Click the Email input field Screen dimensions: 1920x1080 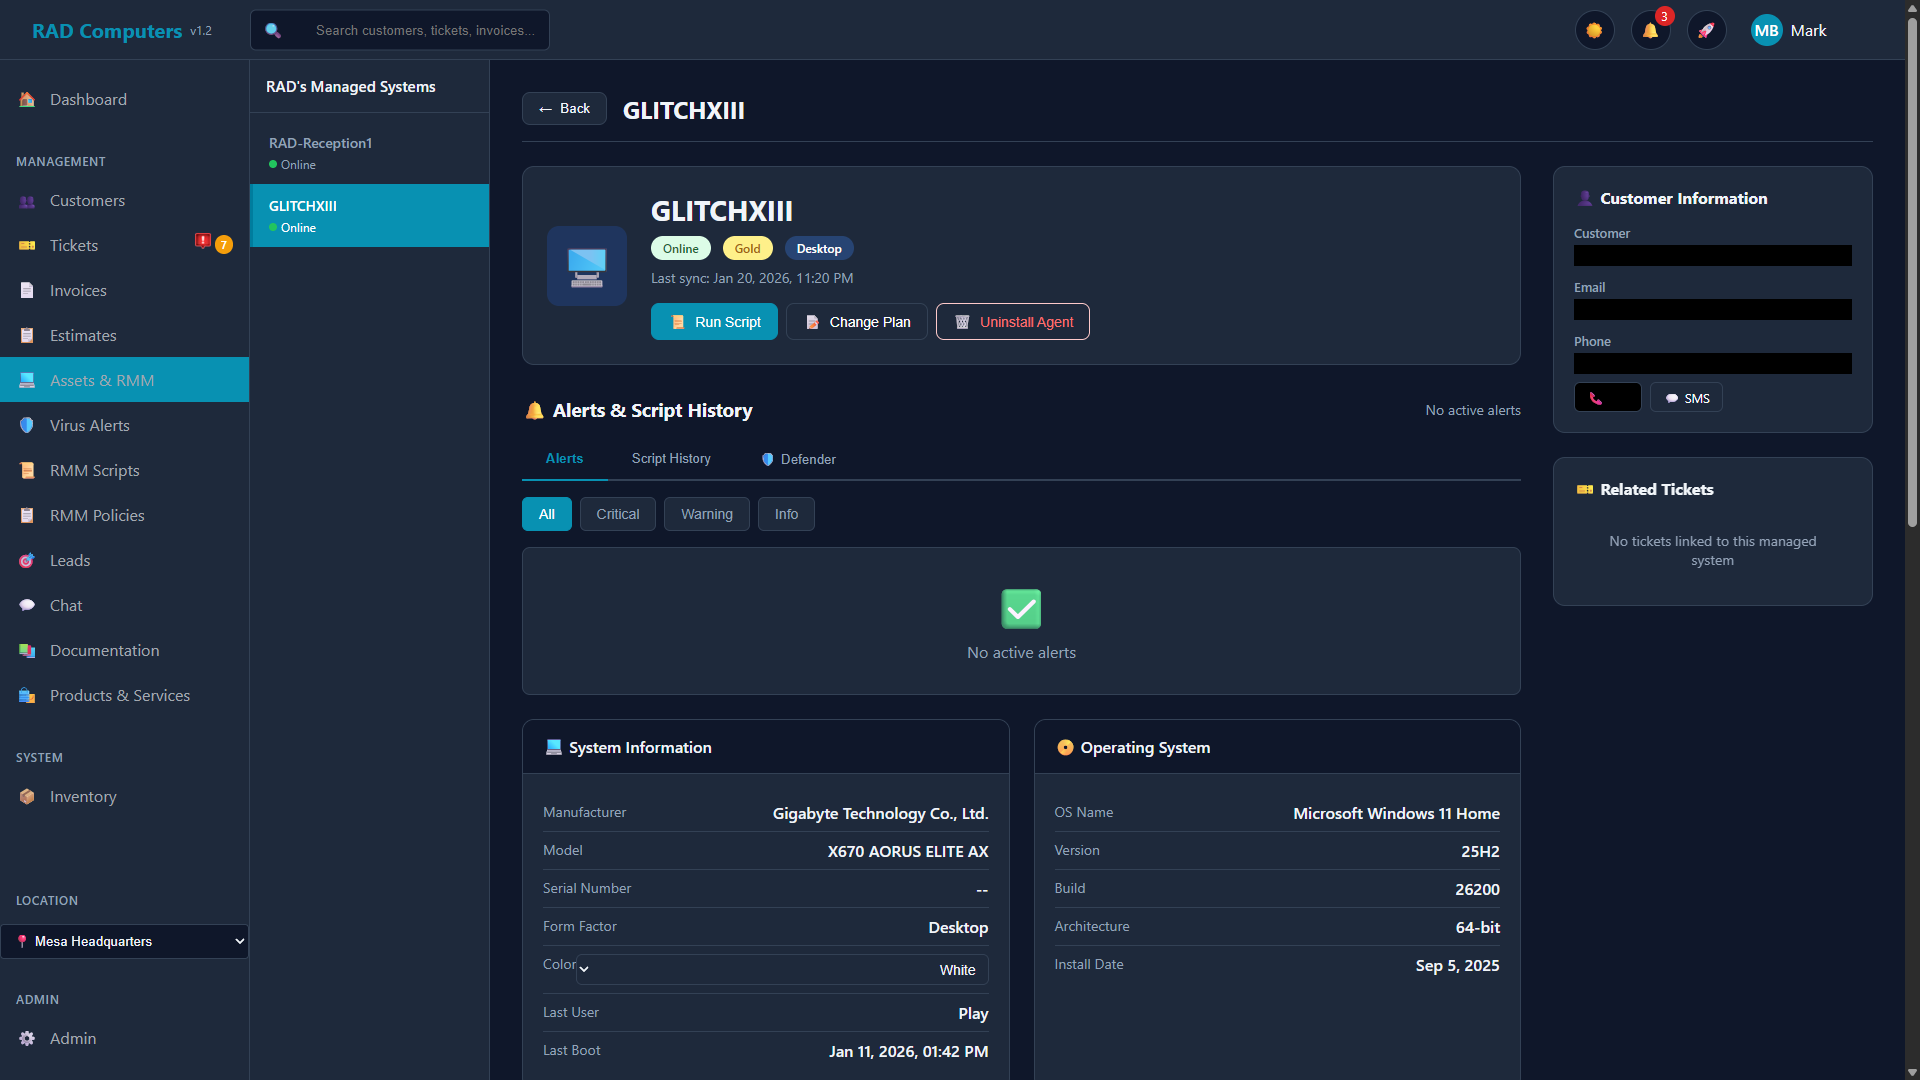(1711, 309)
